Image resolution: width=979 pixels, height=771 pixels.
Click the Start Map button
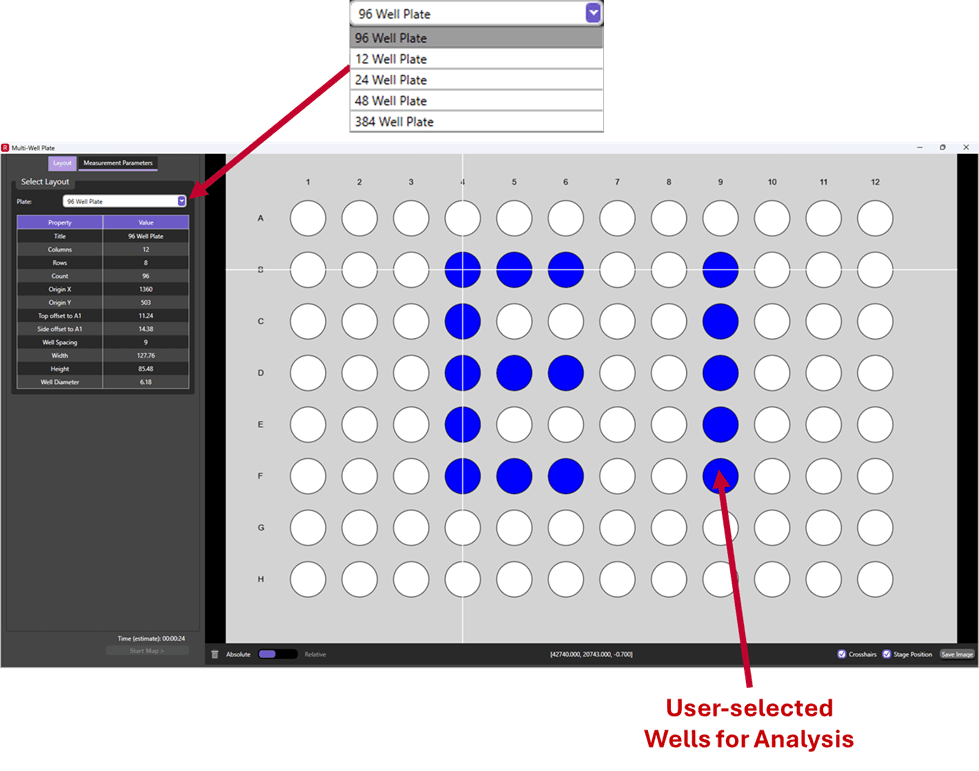pyautogui.click(x=147, y=651)
